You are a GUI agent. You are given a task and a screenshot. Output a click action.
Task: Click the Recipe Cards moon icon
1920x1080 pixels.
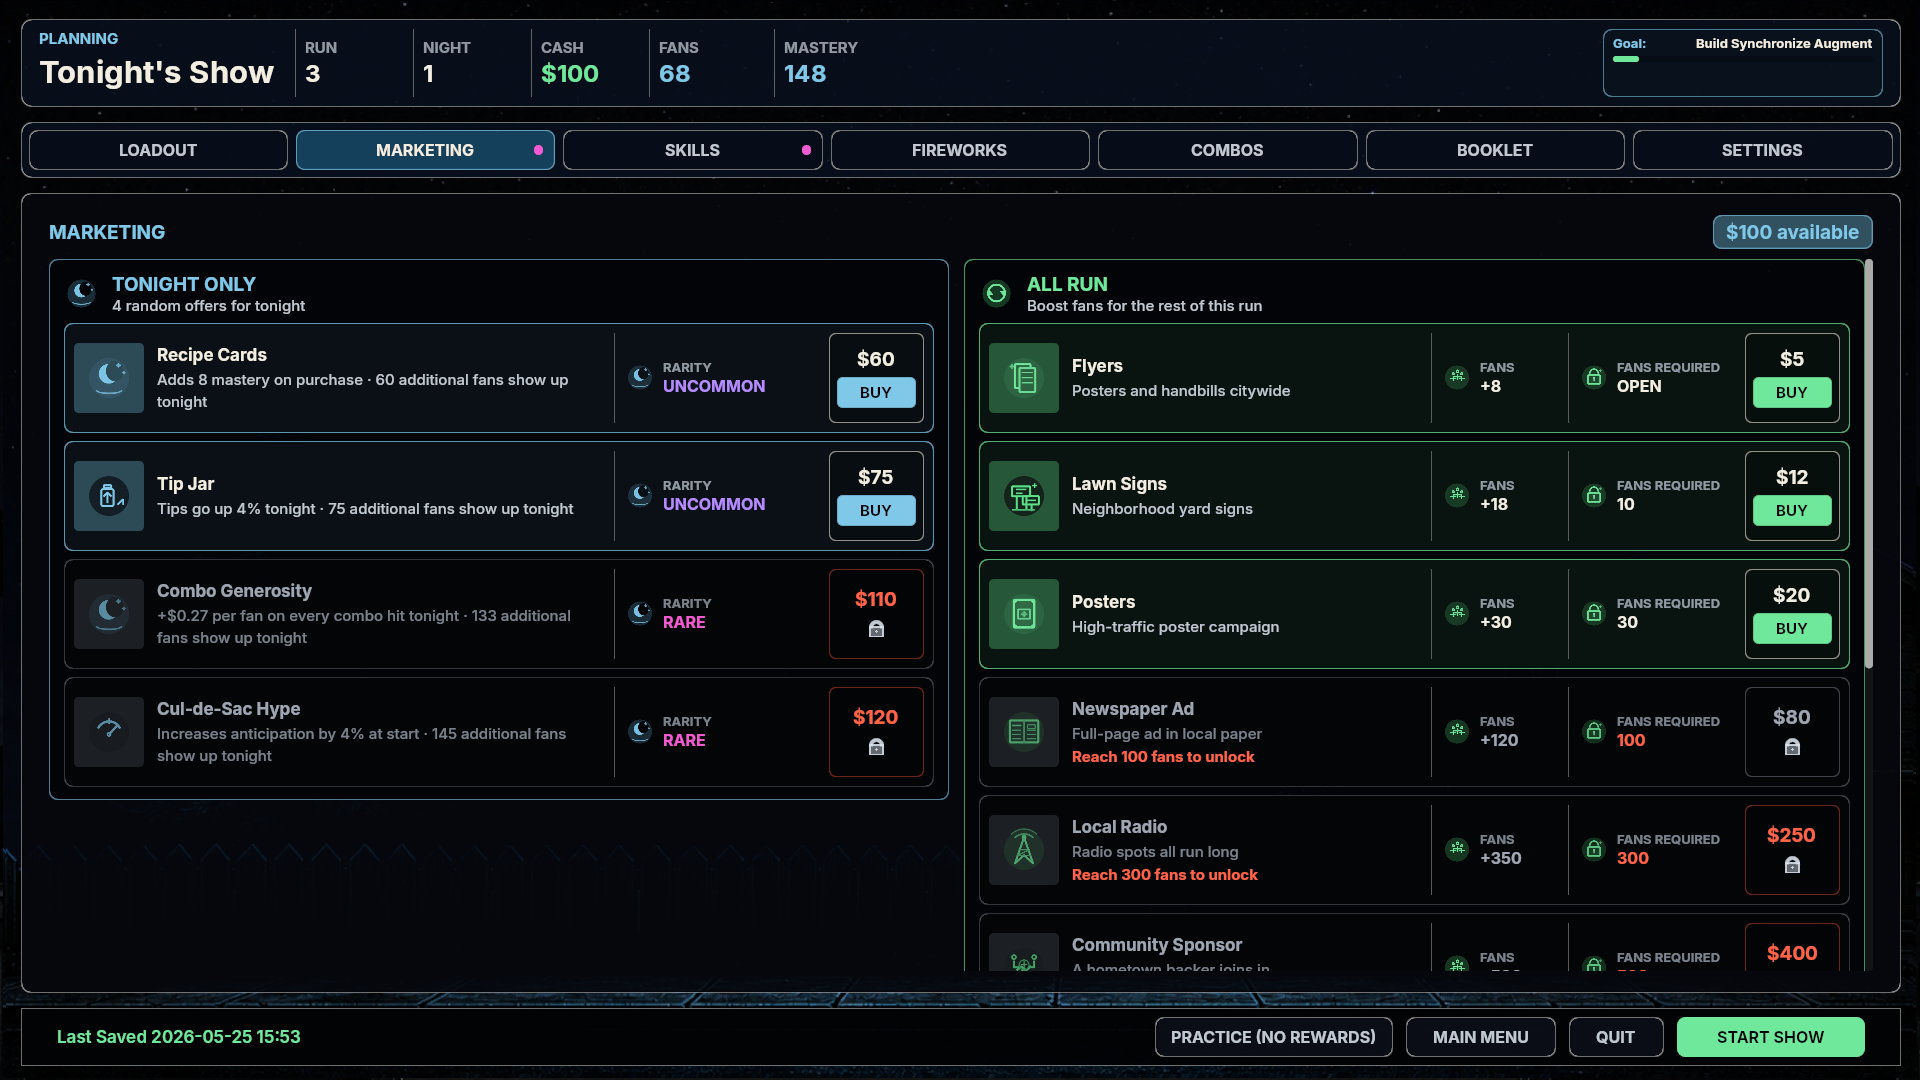(x=109, y=378)
